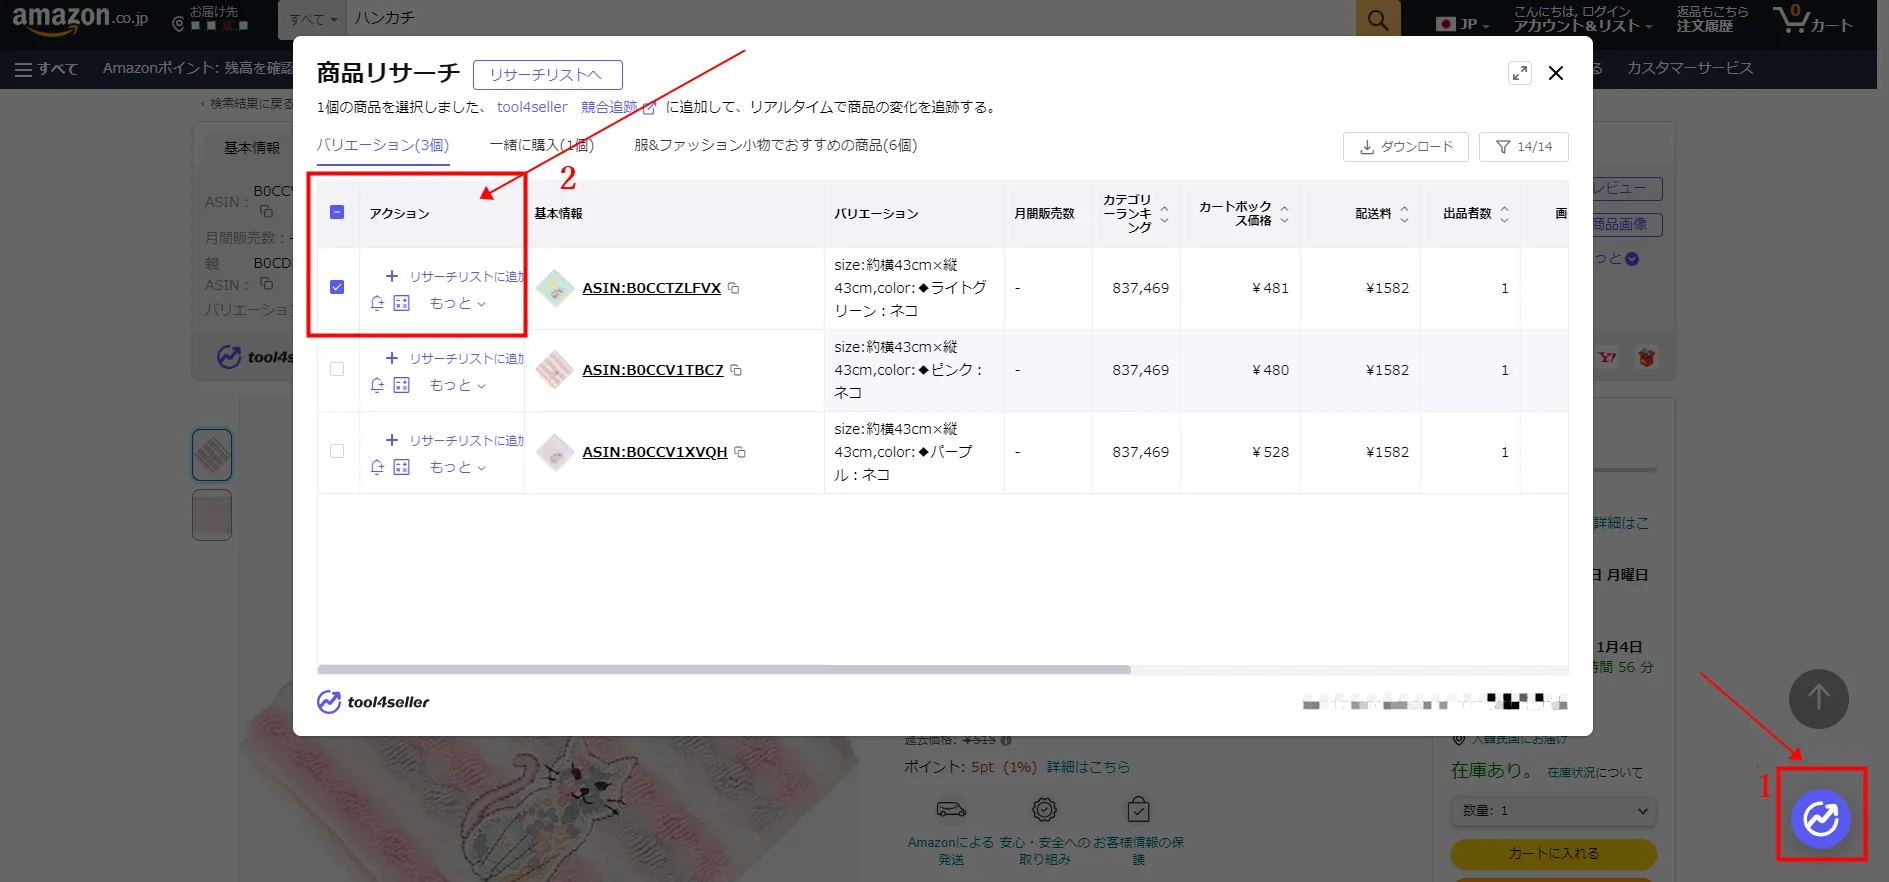This screenshot has width=1889, height=882.
Task: Click the tool4seller logo in the dialog footer
Action: (x=373, y=702)
